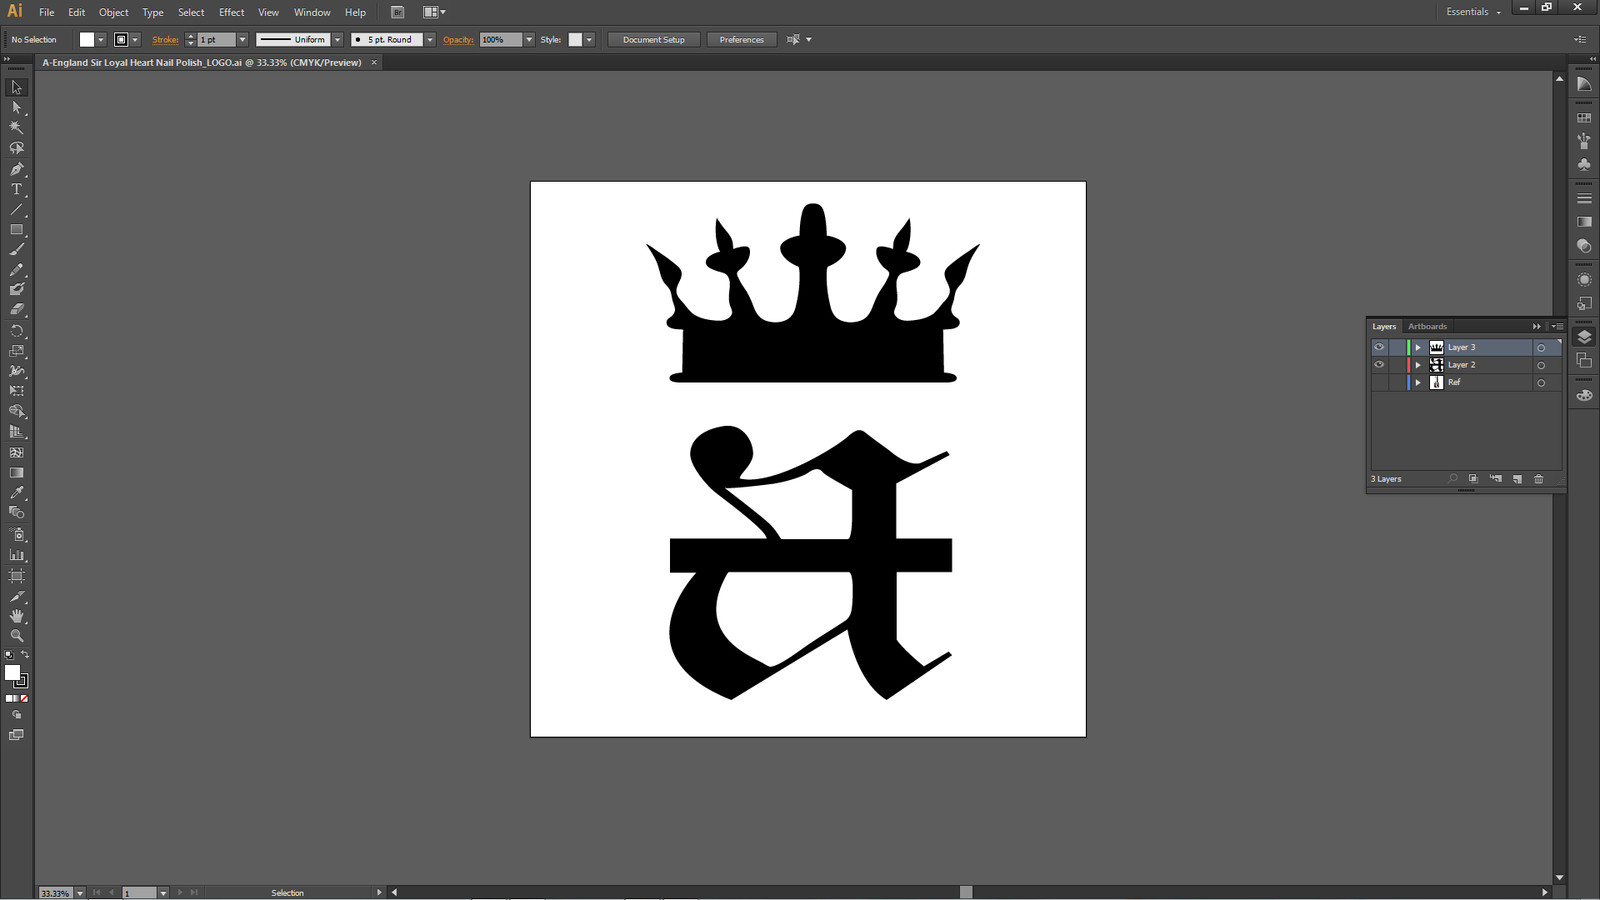The image size is (1600, 900).
Task: Switch to the Artboards tab
Action: point(1427,327)
